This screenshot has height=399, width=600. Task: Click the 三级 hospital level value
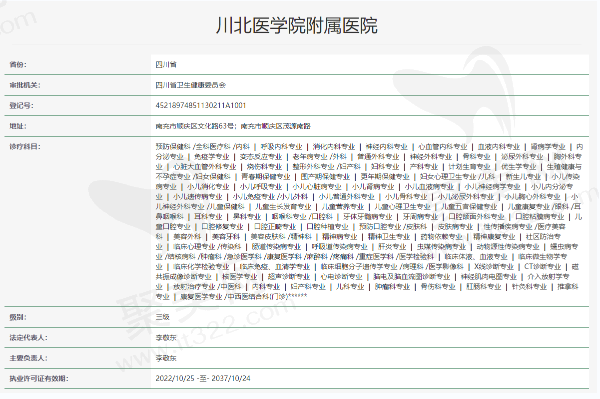(x=162, y=317)
